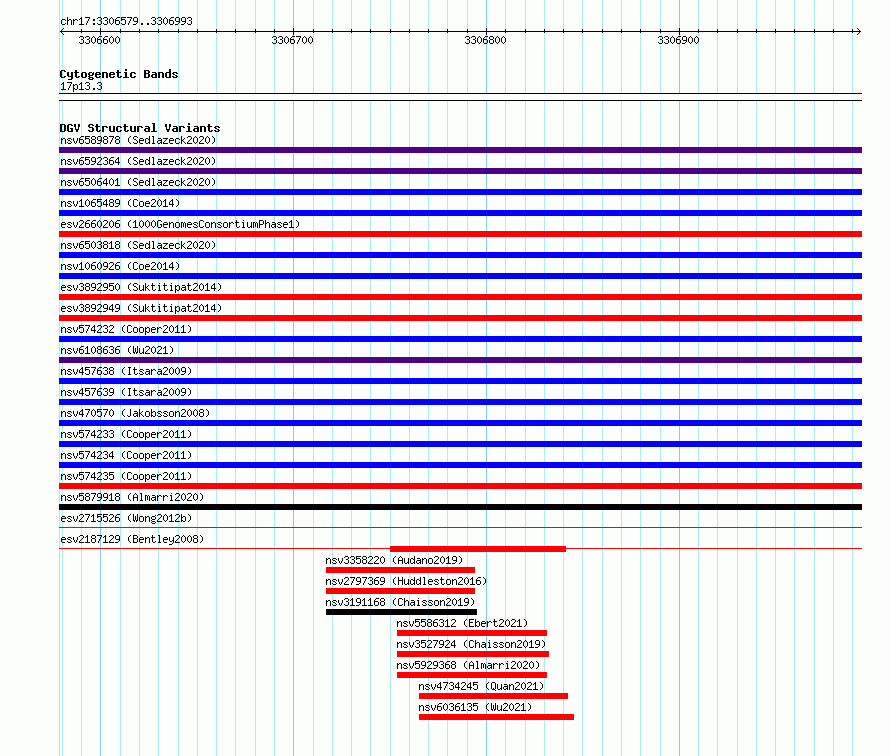Open variant nsv1060926 (Coe2014) label
The image size is (890, 756).
click(120, 266)
